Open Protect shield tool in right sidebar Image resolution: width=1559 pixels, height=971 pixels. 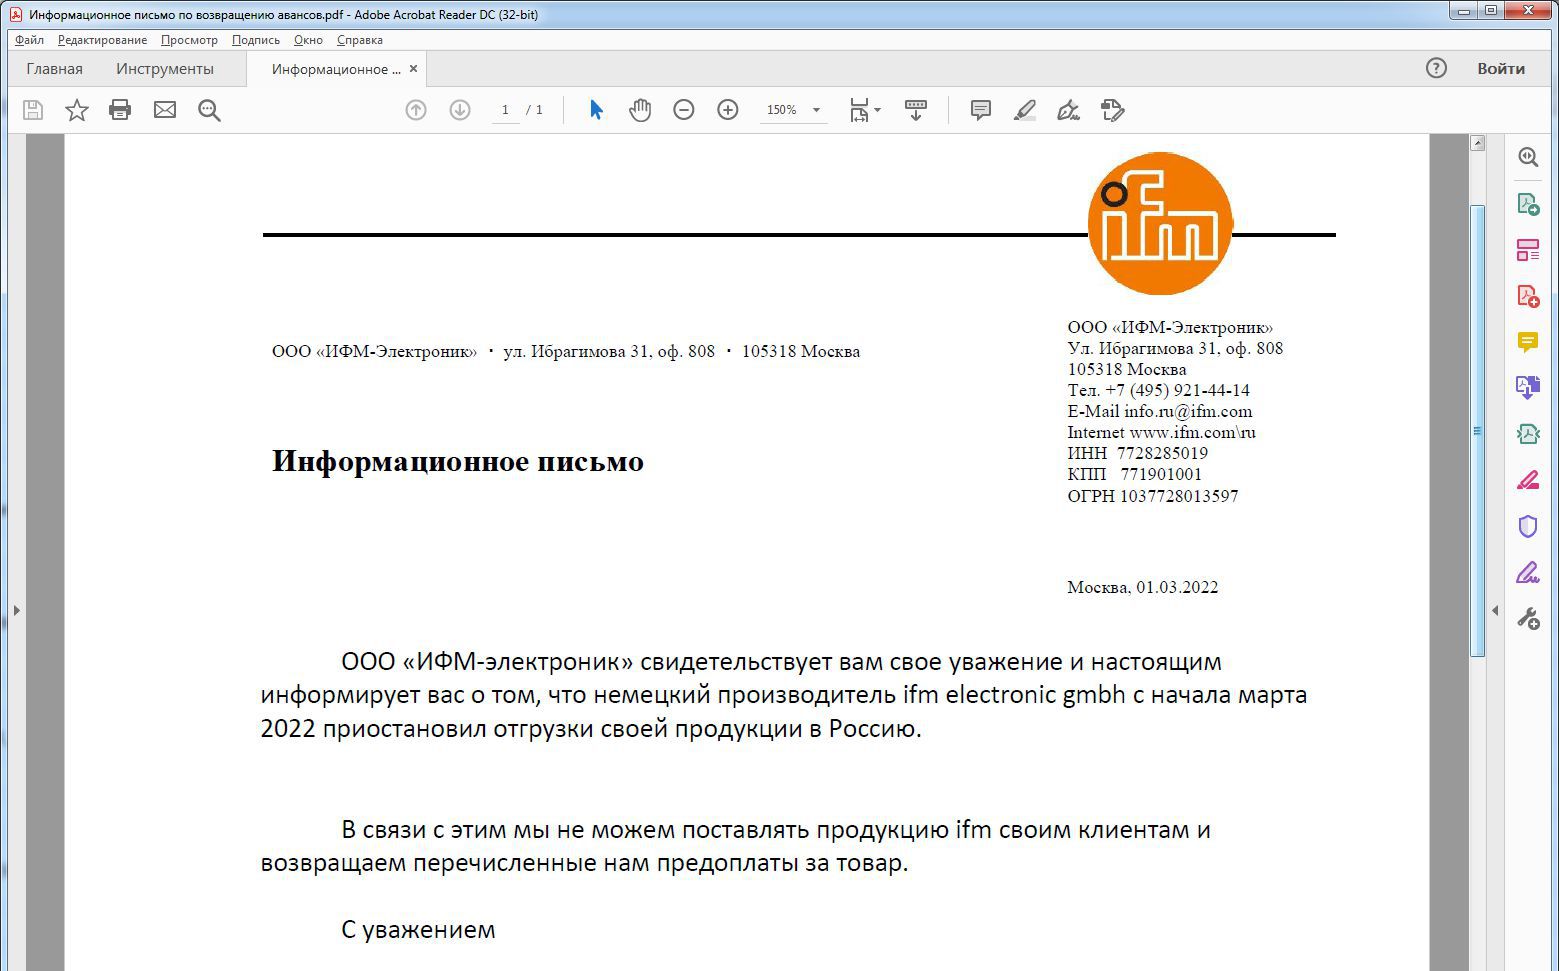1528,526
